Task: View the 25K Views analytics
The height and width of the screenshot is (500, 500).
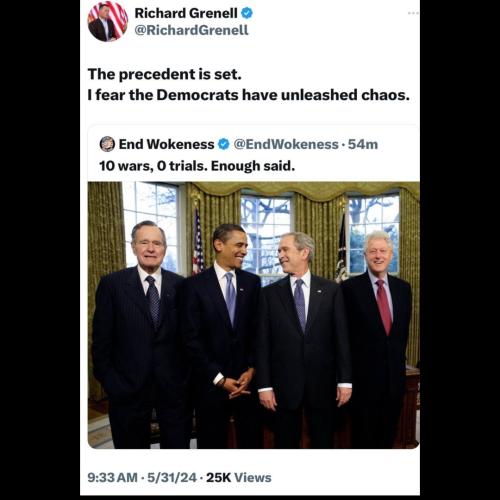Action: click(239, 477)
